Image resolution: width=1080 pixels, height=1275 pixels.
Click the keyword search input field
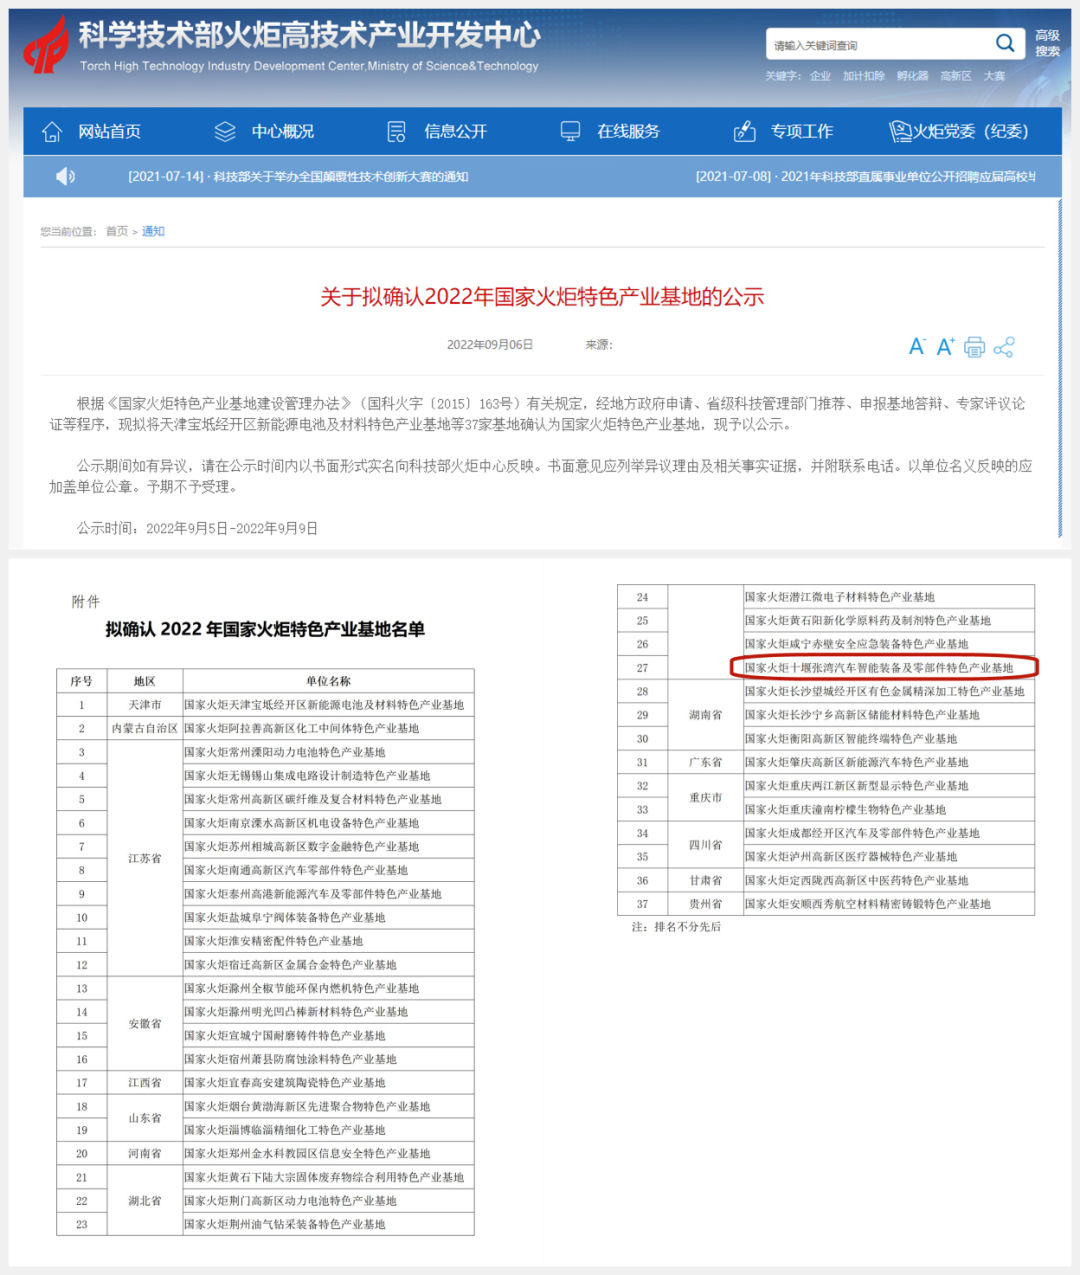point(879,45)
